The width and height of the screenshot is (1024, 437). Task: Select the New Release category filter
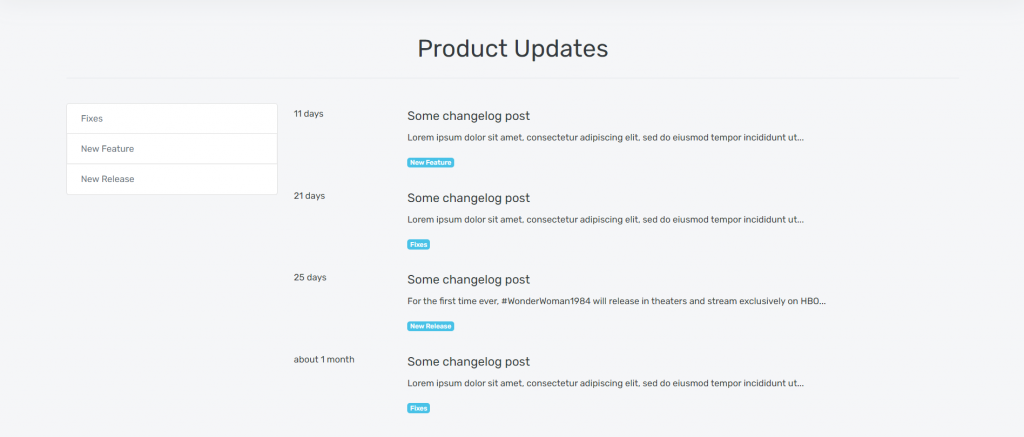(172, 179)
